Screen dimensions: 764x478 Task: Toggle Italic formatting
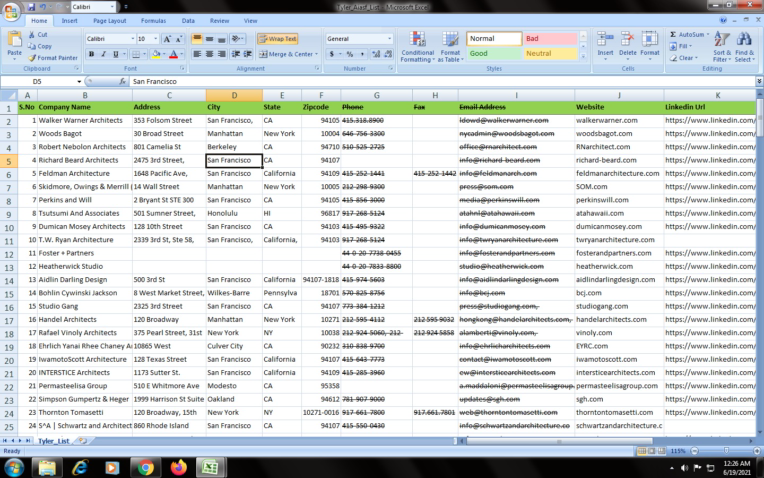point(103,54)
